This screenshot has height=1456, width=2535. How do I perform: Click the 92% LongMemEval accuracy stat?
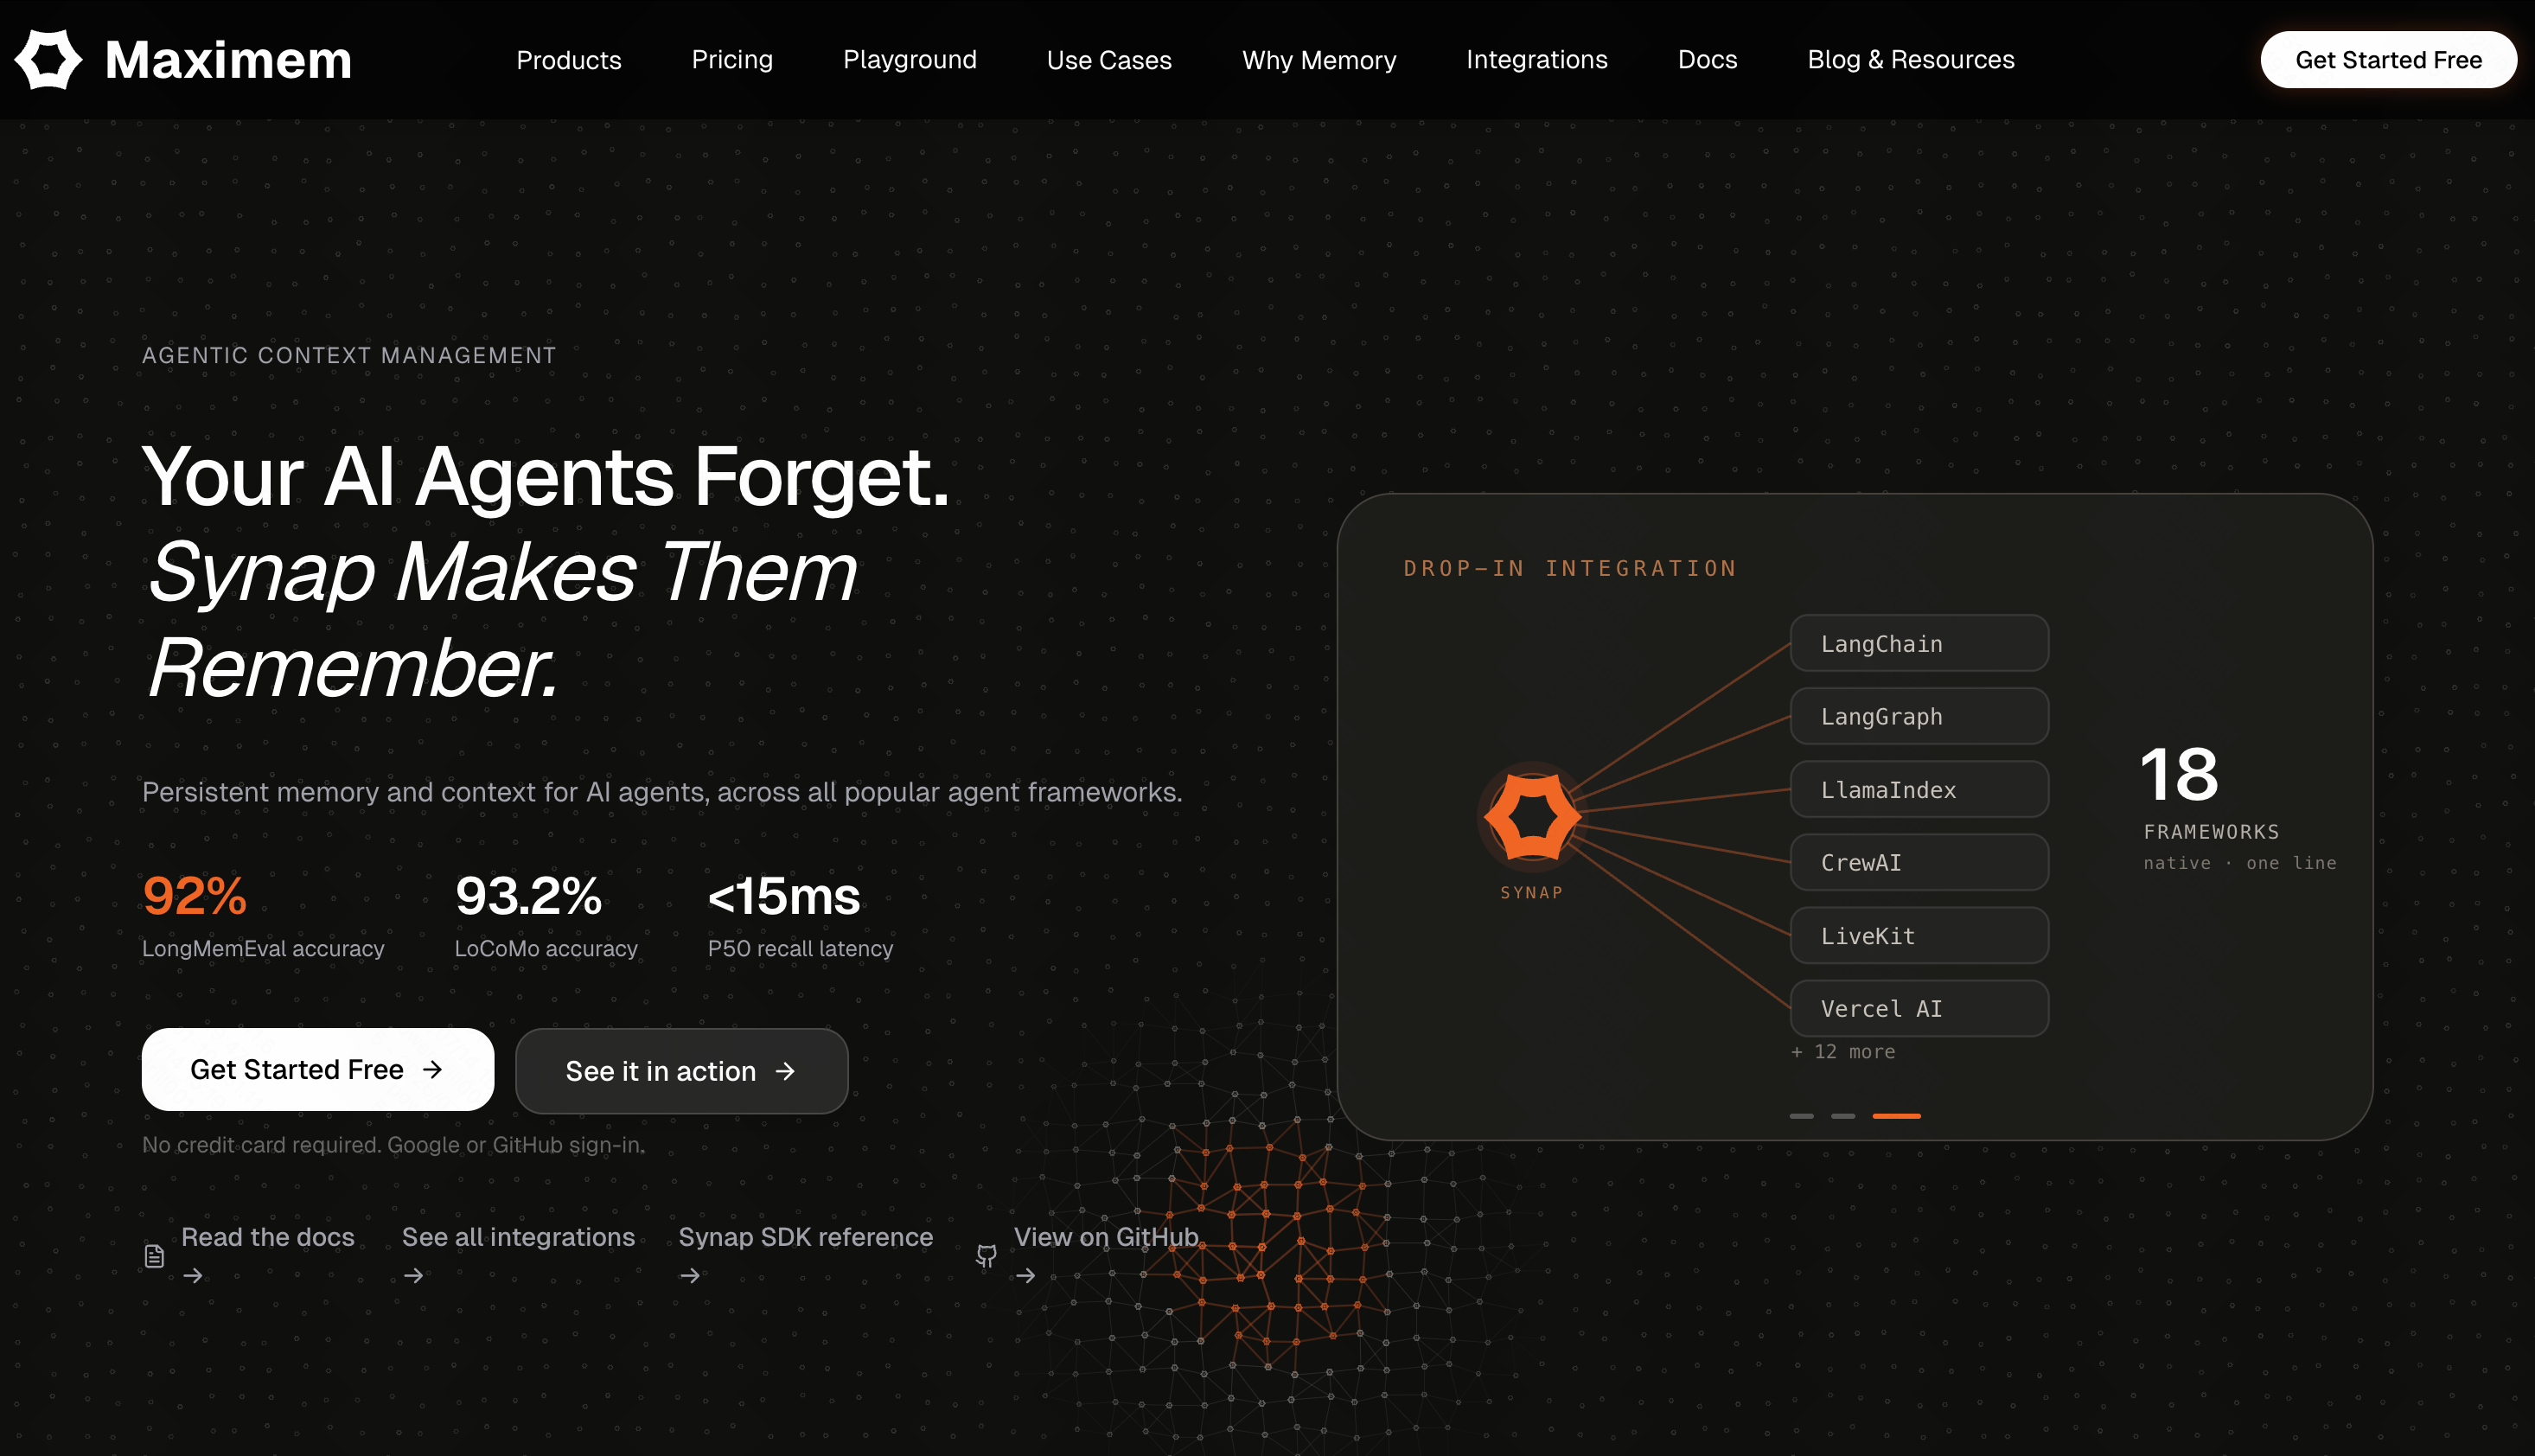coord(263,916)
